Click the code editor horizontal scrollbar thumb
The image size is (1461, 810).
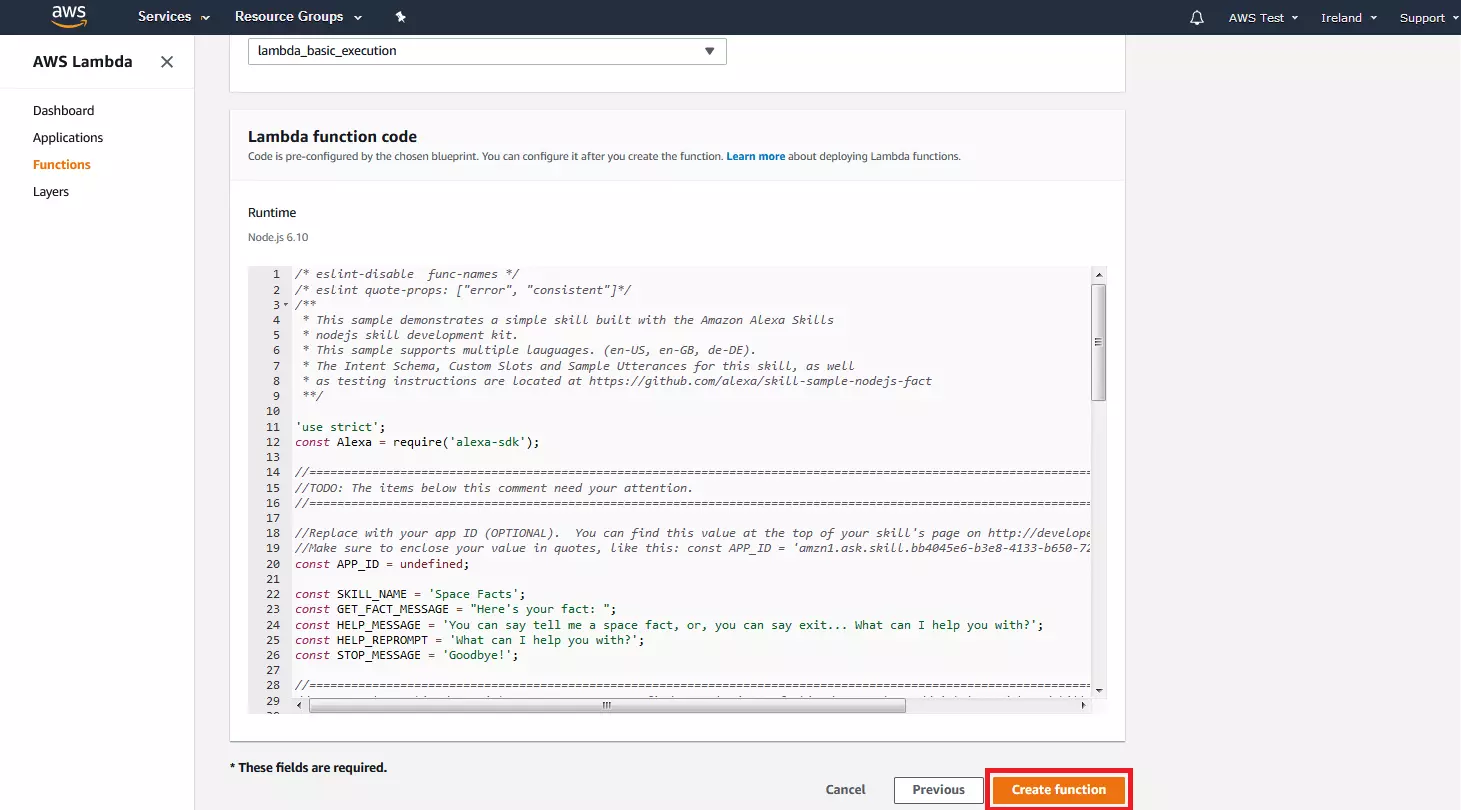point(607,705)
